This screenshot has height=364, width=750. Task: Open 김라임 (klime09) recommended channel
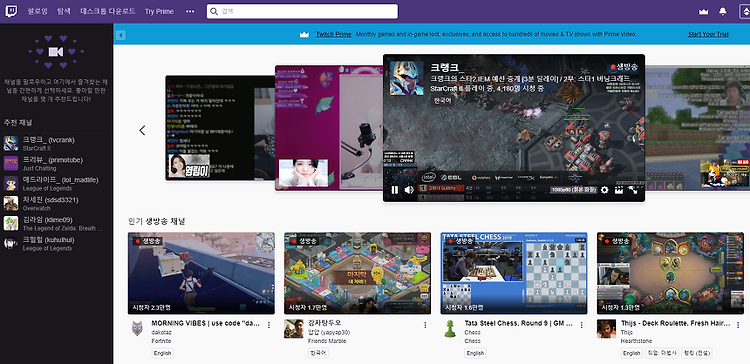56,223
